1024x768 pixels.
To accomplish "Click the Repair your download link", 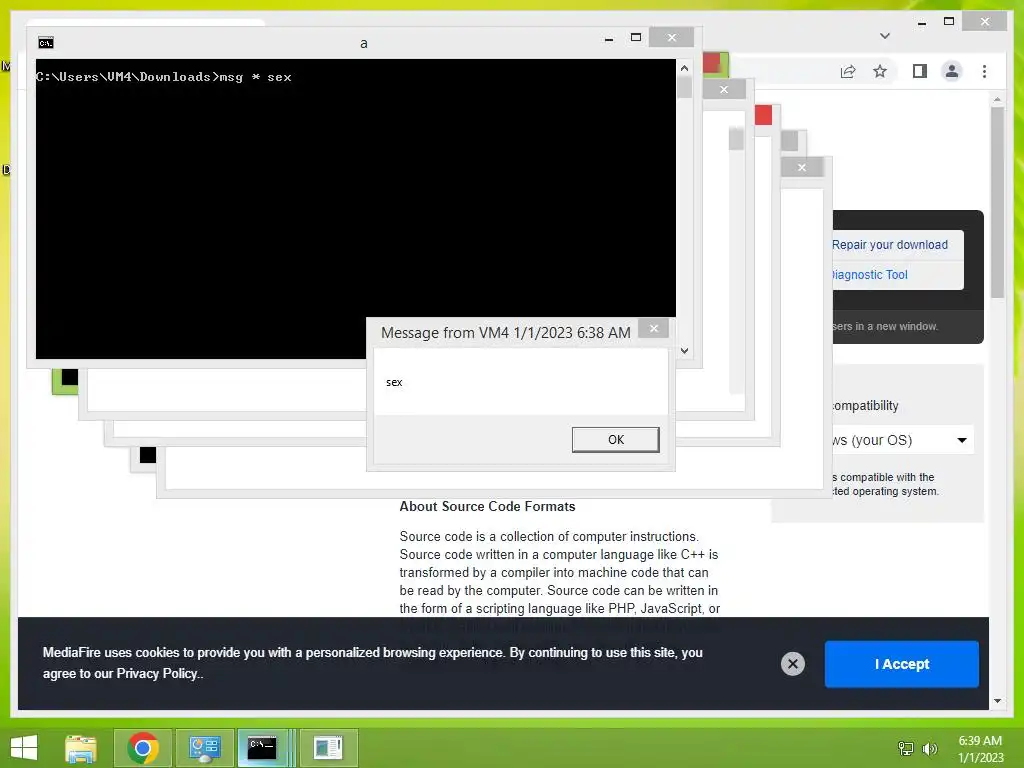I will coord(889,245).
